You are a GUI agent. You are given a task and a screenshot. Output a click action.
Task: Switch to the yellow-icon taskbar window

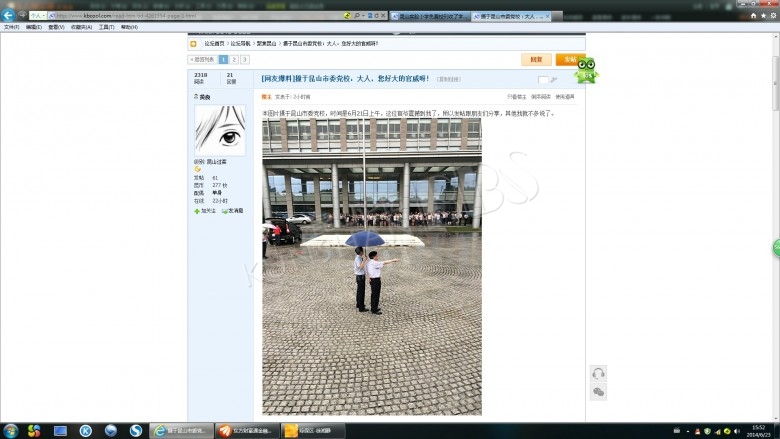[313, 431]
